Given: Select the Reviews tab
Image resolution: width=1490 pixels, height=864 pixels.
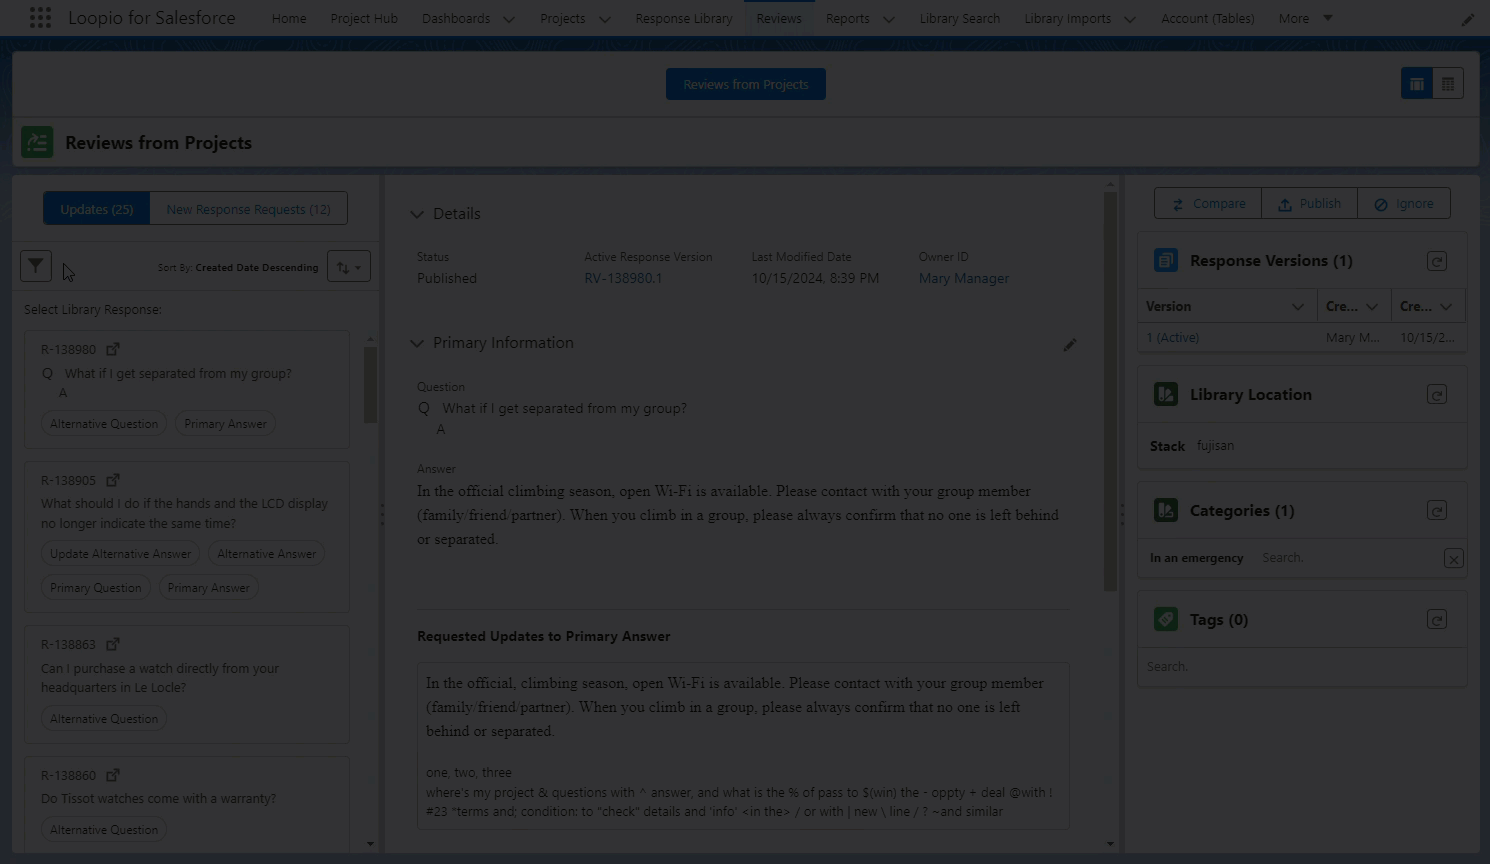Looking at the screenshot, I should pyautogui.click(x=779, y=18).
